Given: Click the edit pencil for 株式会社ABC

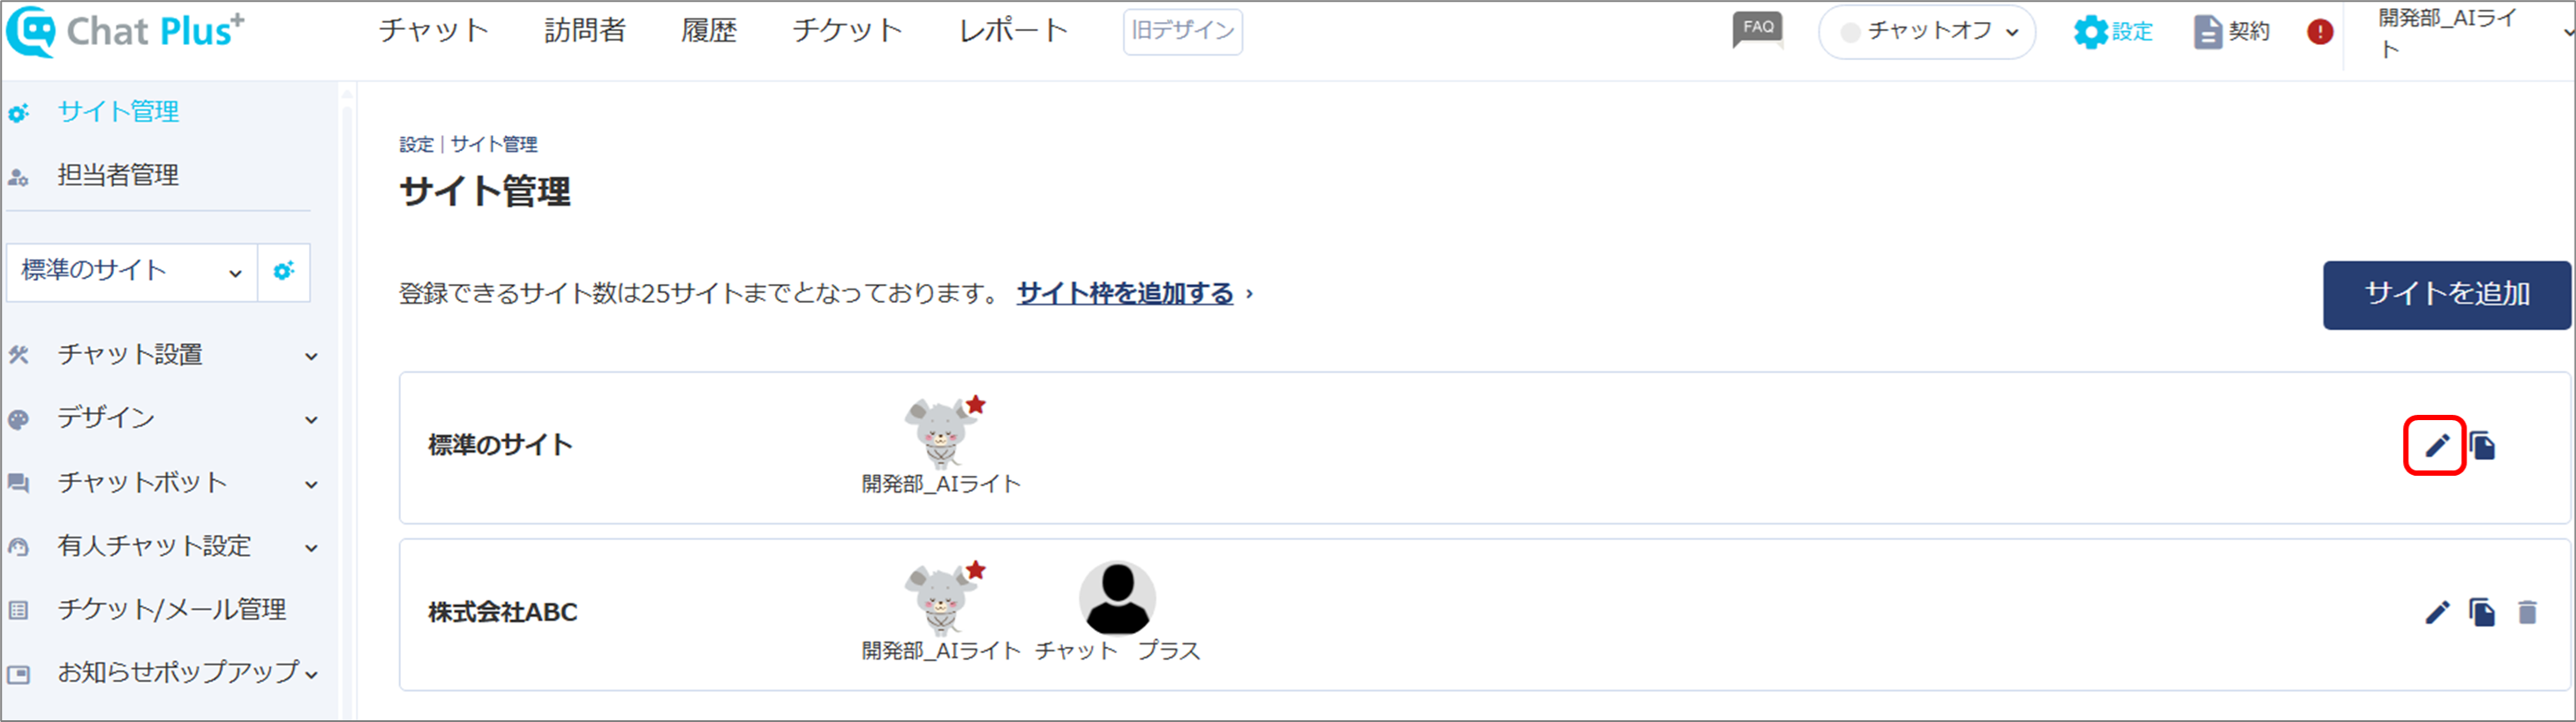Looking at the screenshot, I should [x=2437, y=612].
